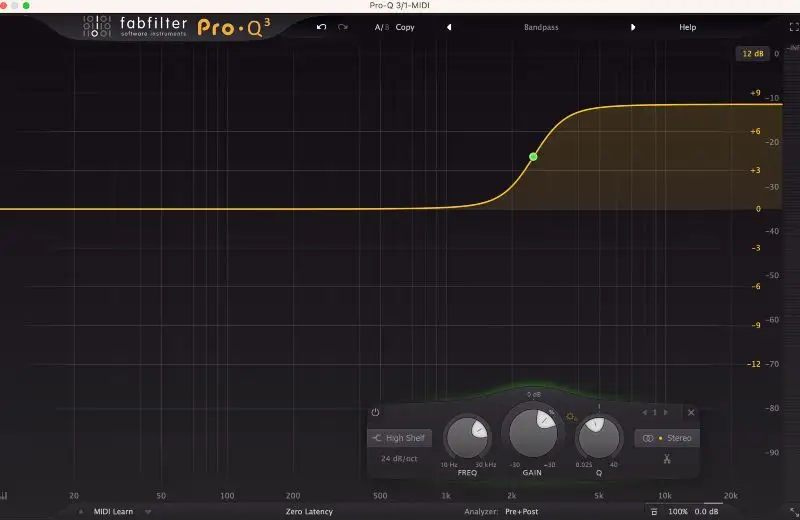
Task: Close the band controls panel
Action: pos(691,412)
